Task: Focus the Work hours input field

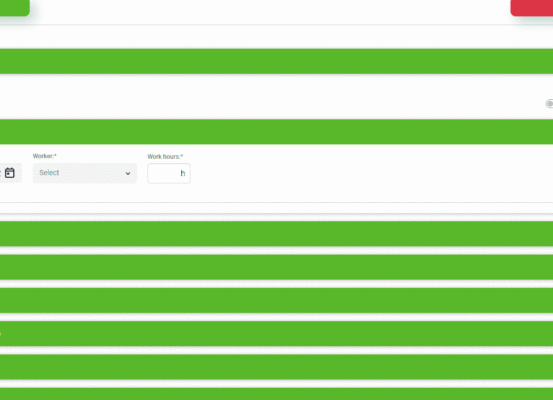Action: (x=169, y=173)
